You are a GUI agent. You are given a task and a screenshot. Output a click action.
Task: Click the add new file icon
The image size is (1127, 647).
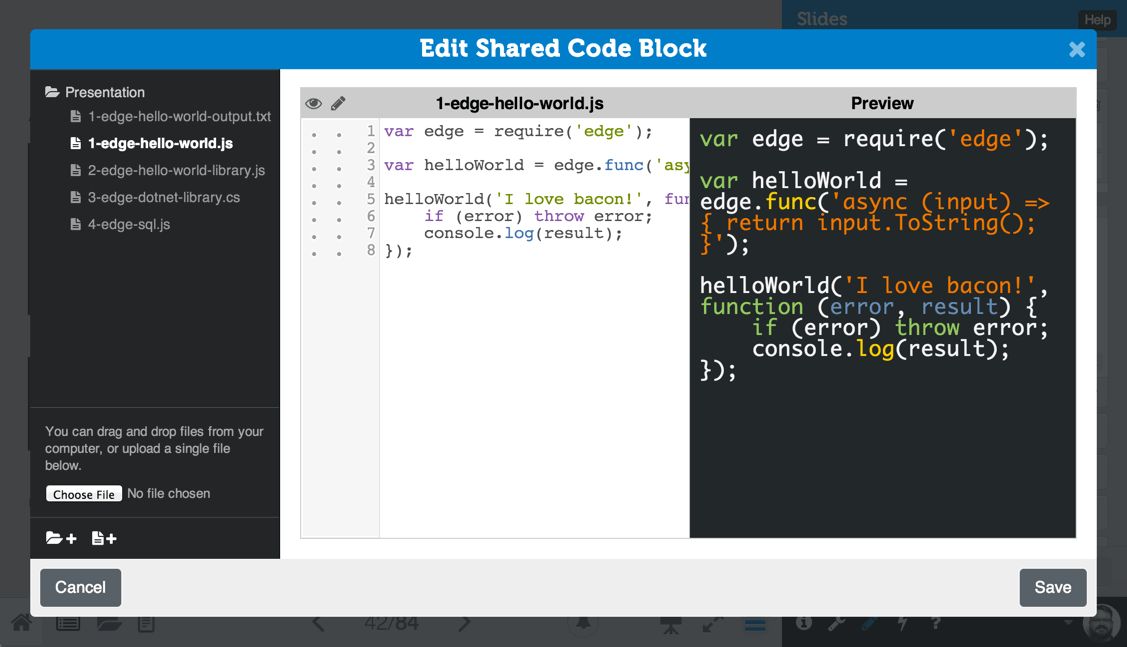pyautogui.click(x=104, y=538)
